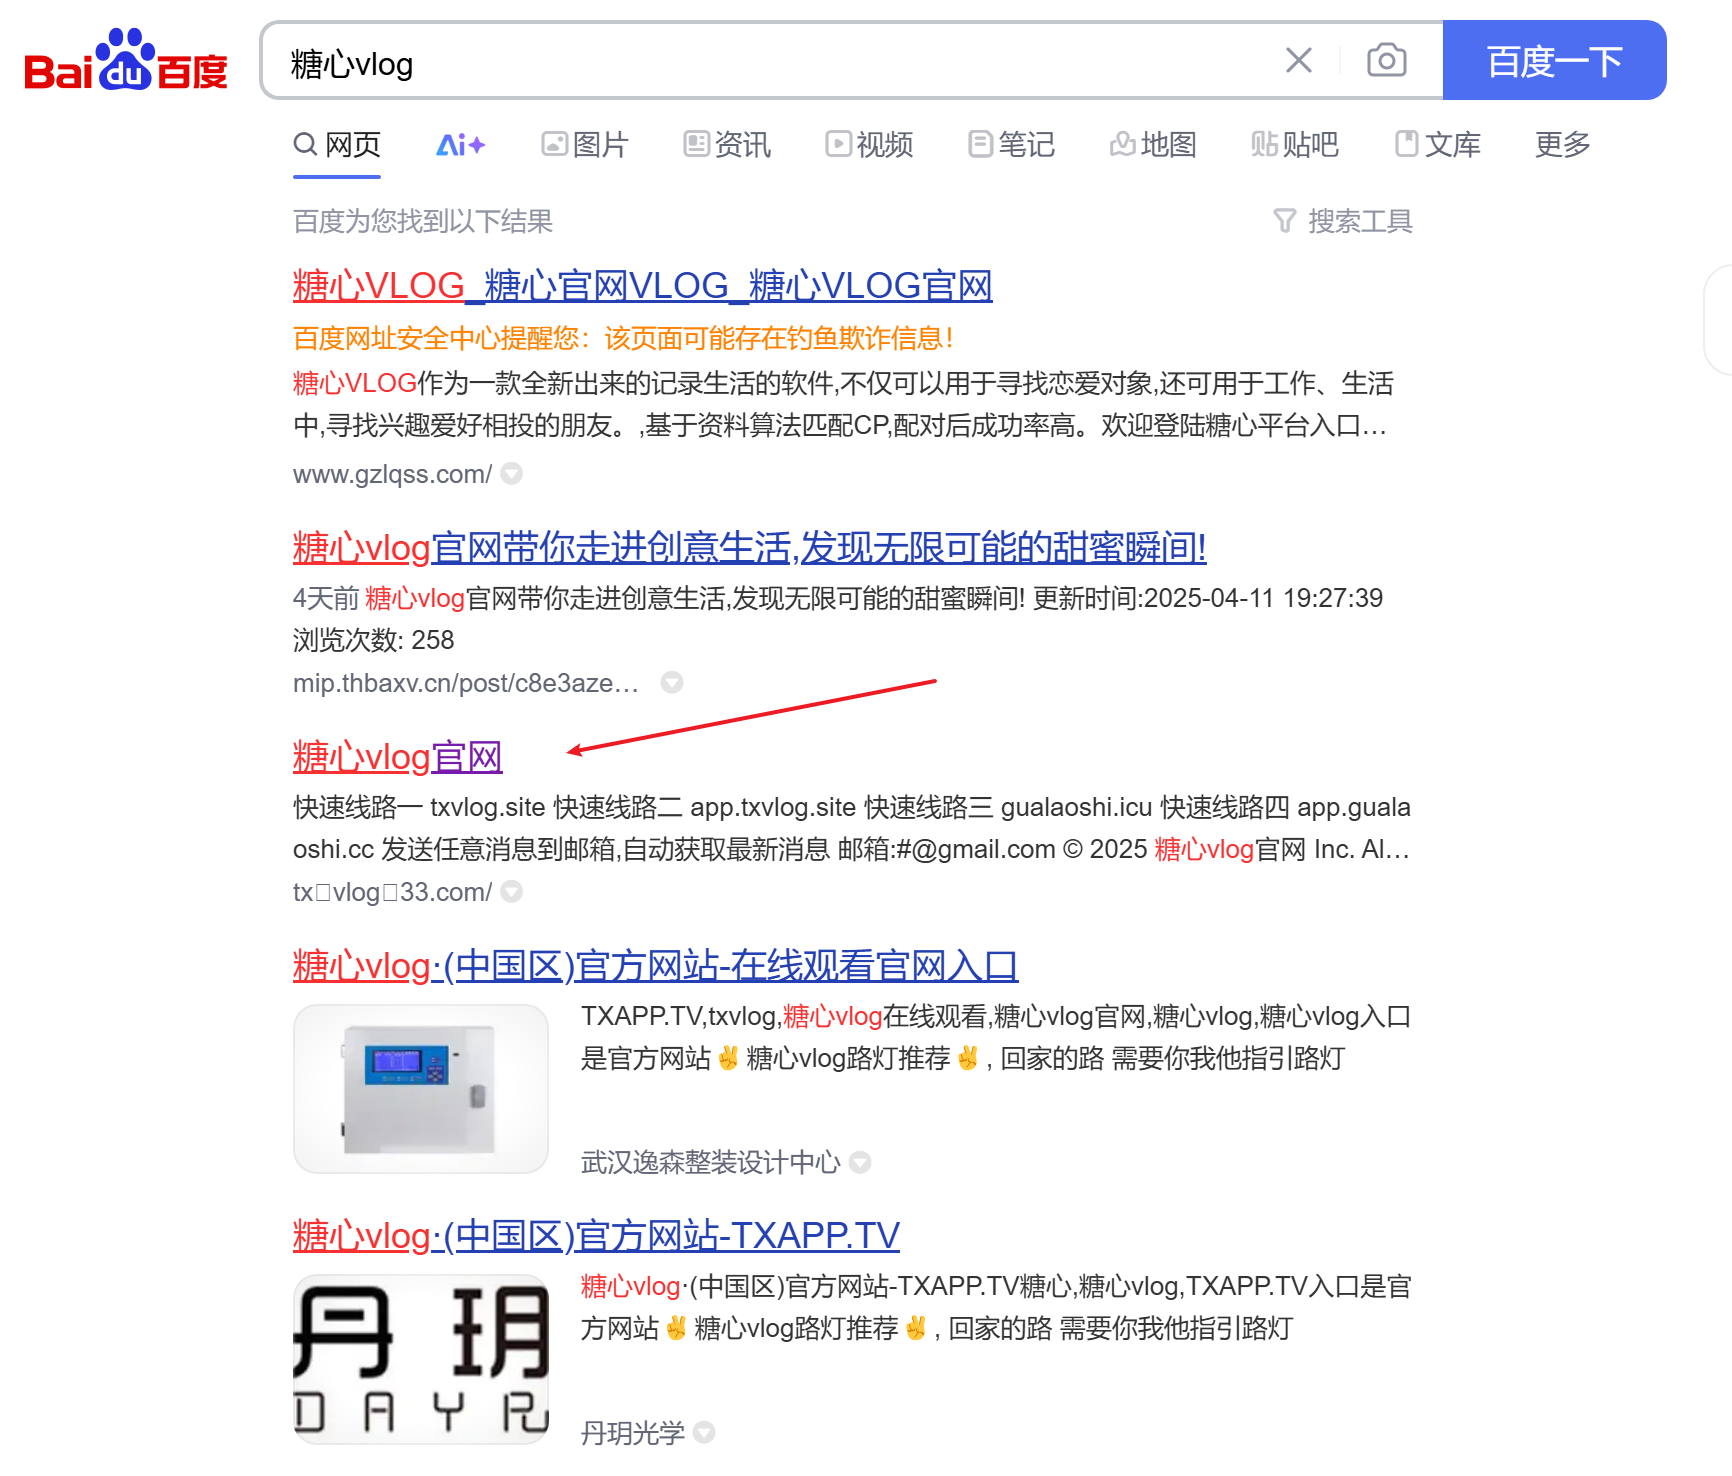1732x1476 pixels.
Task: Expand dropdown beside www.gzlqss.com URL
Action: (512, 474)
